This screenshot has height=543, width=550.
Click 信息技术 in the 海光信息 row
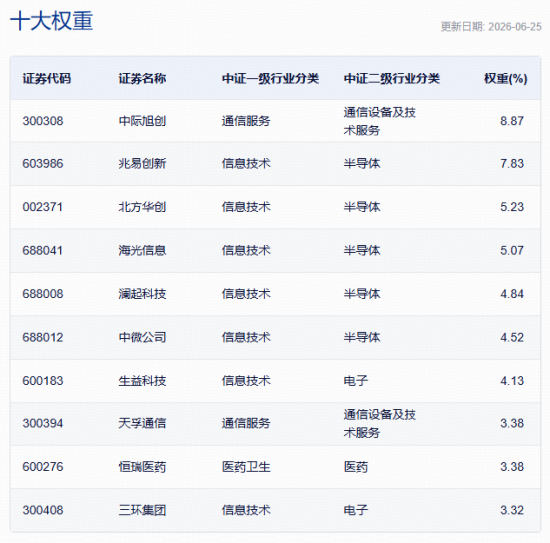point(246,250)
